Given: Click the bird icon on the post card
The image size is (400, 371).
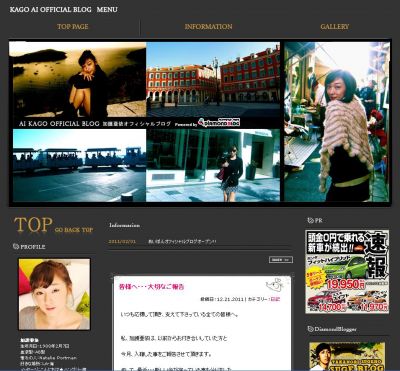Looking at the screenshot, I should pos(274,285).
